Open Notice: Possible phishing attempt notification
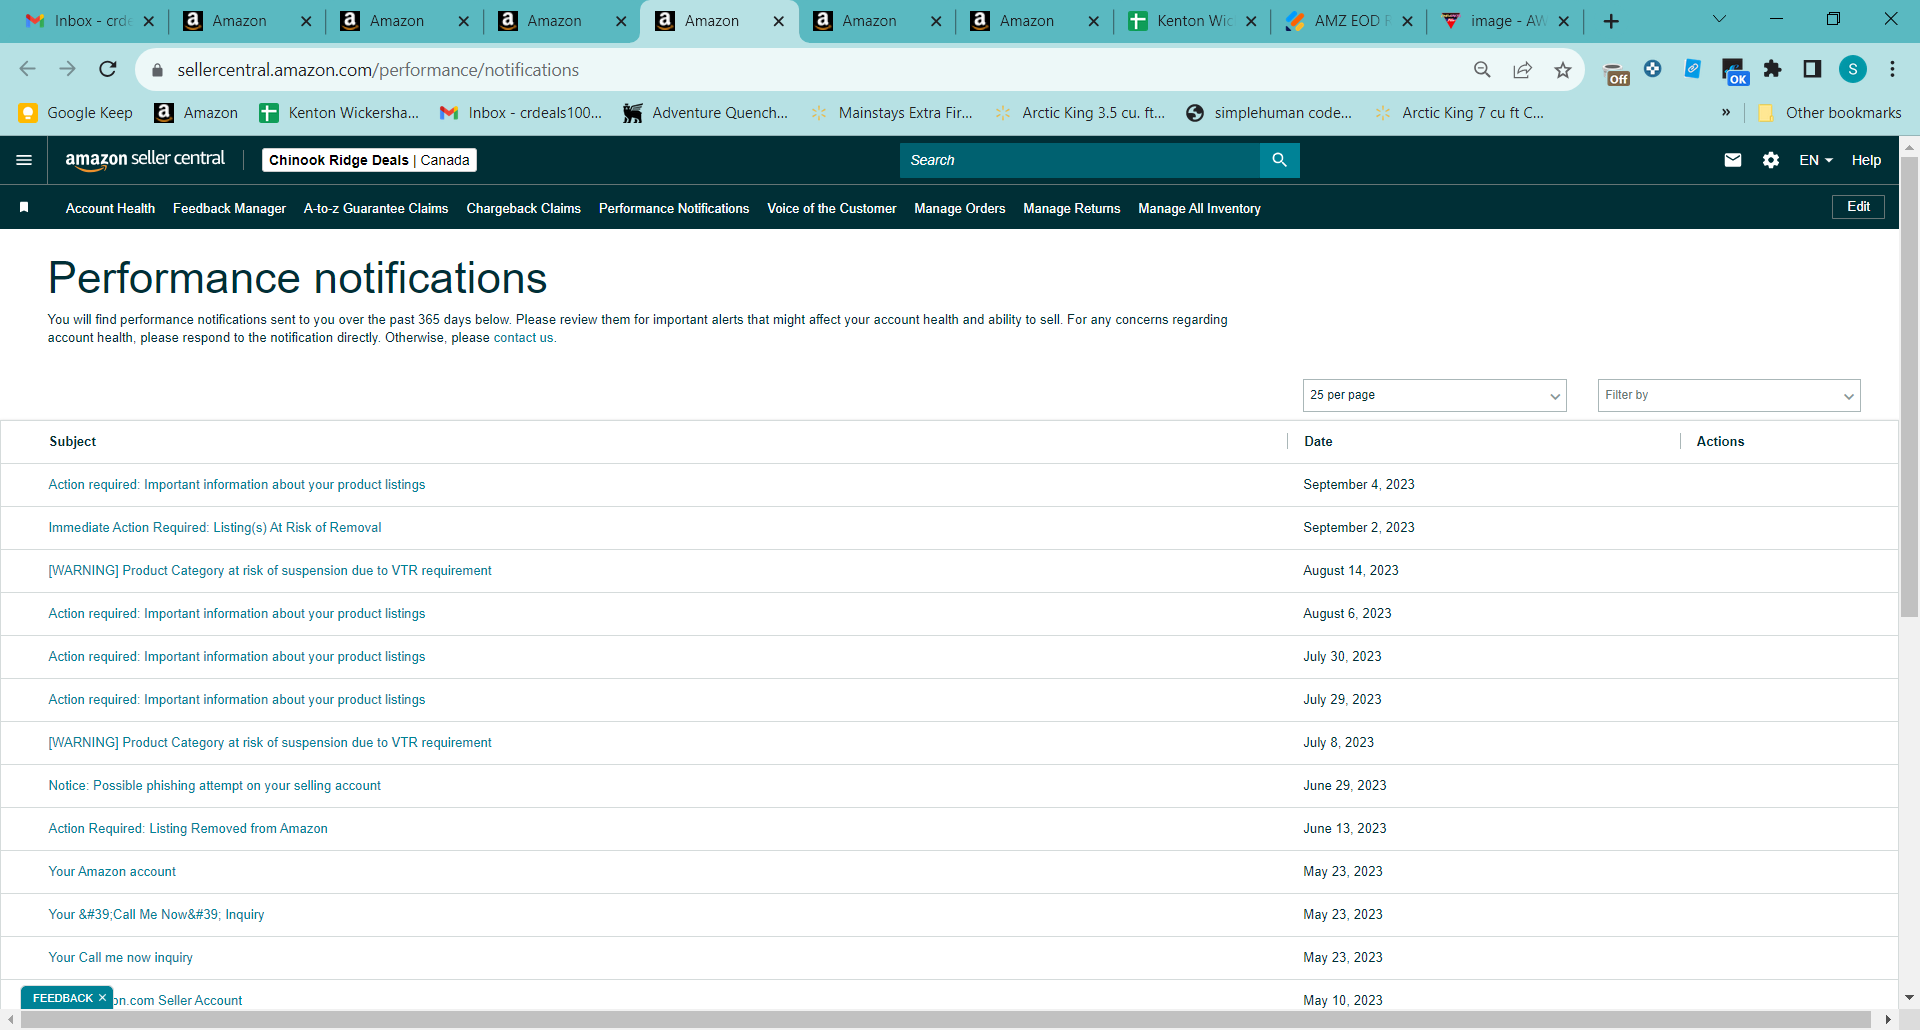1920x1030 pixels. coord(215,786)
